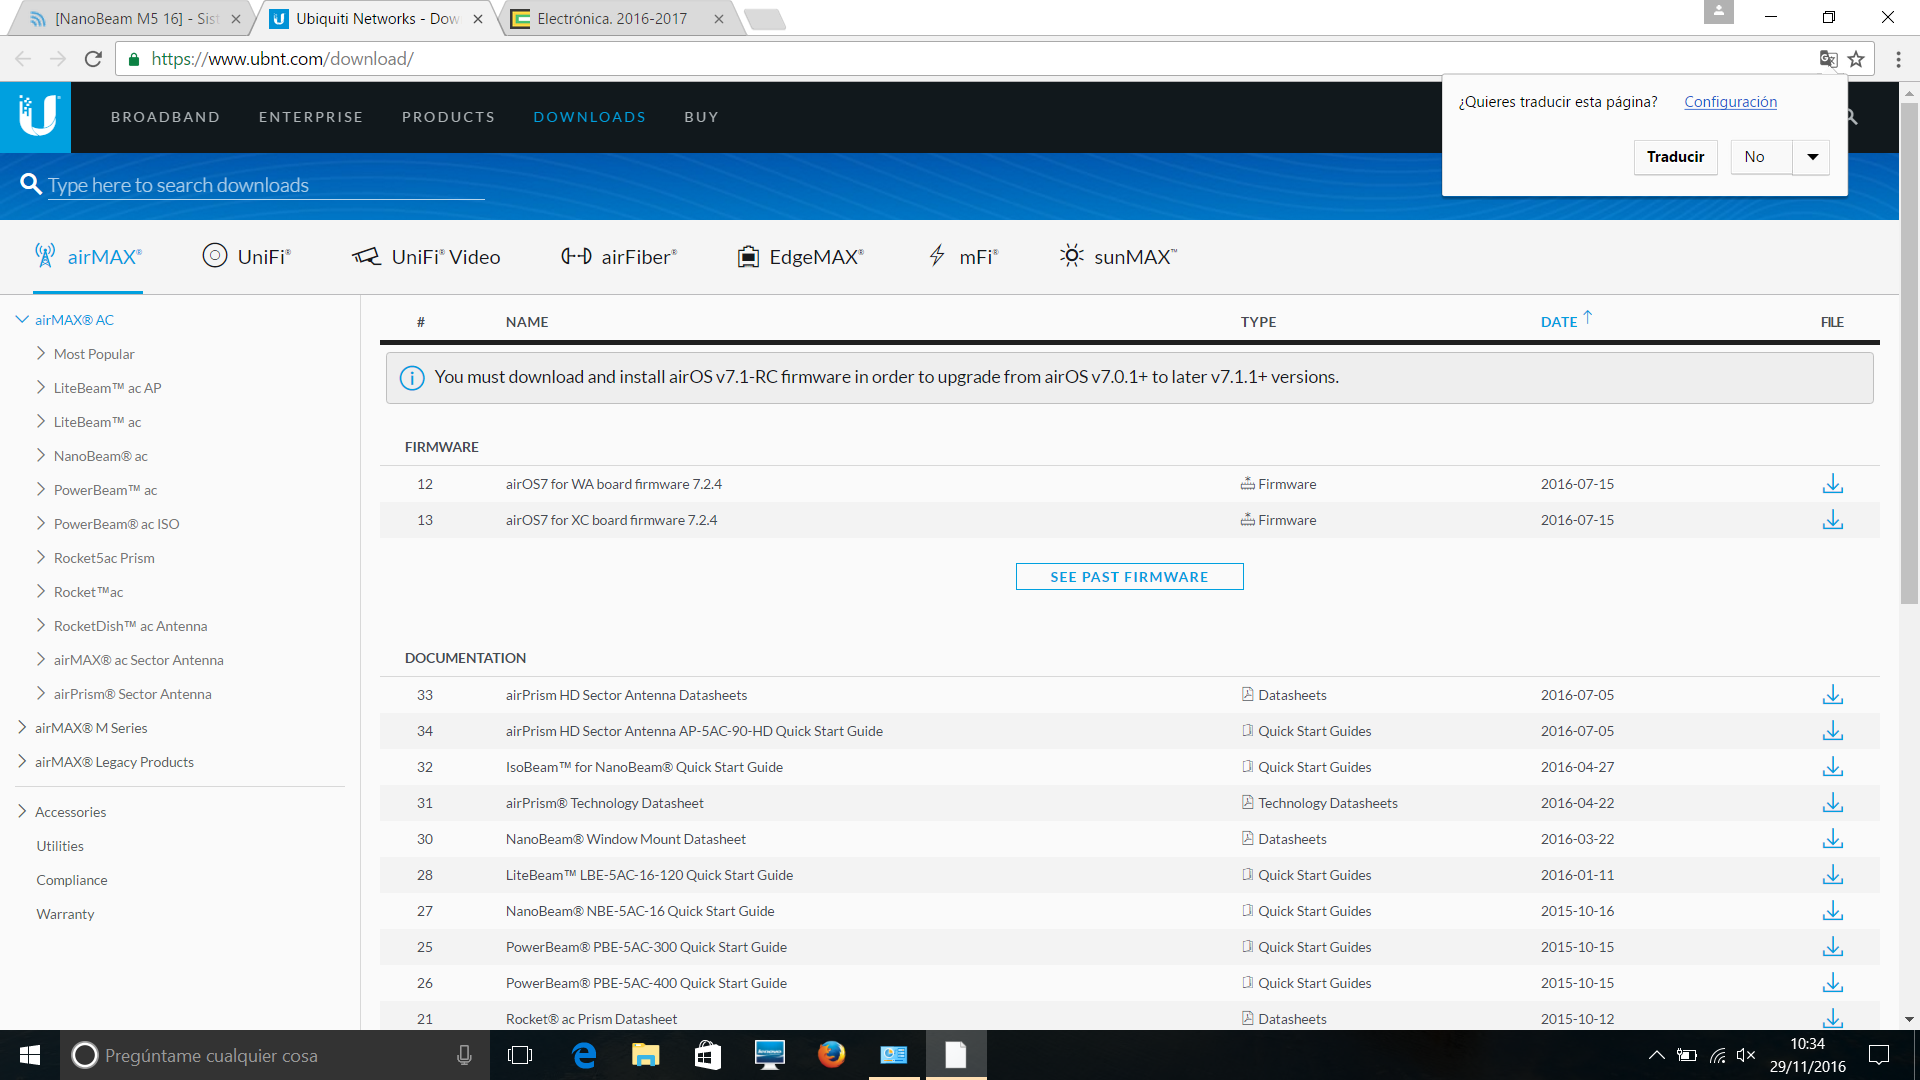Download NanoBeam NBE-5AC-16 Quick Start Guide
Viewport: 1920px width, 1080px height.
1832,911
